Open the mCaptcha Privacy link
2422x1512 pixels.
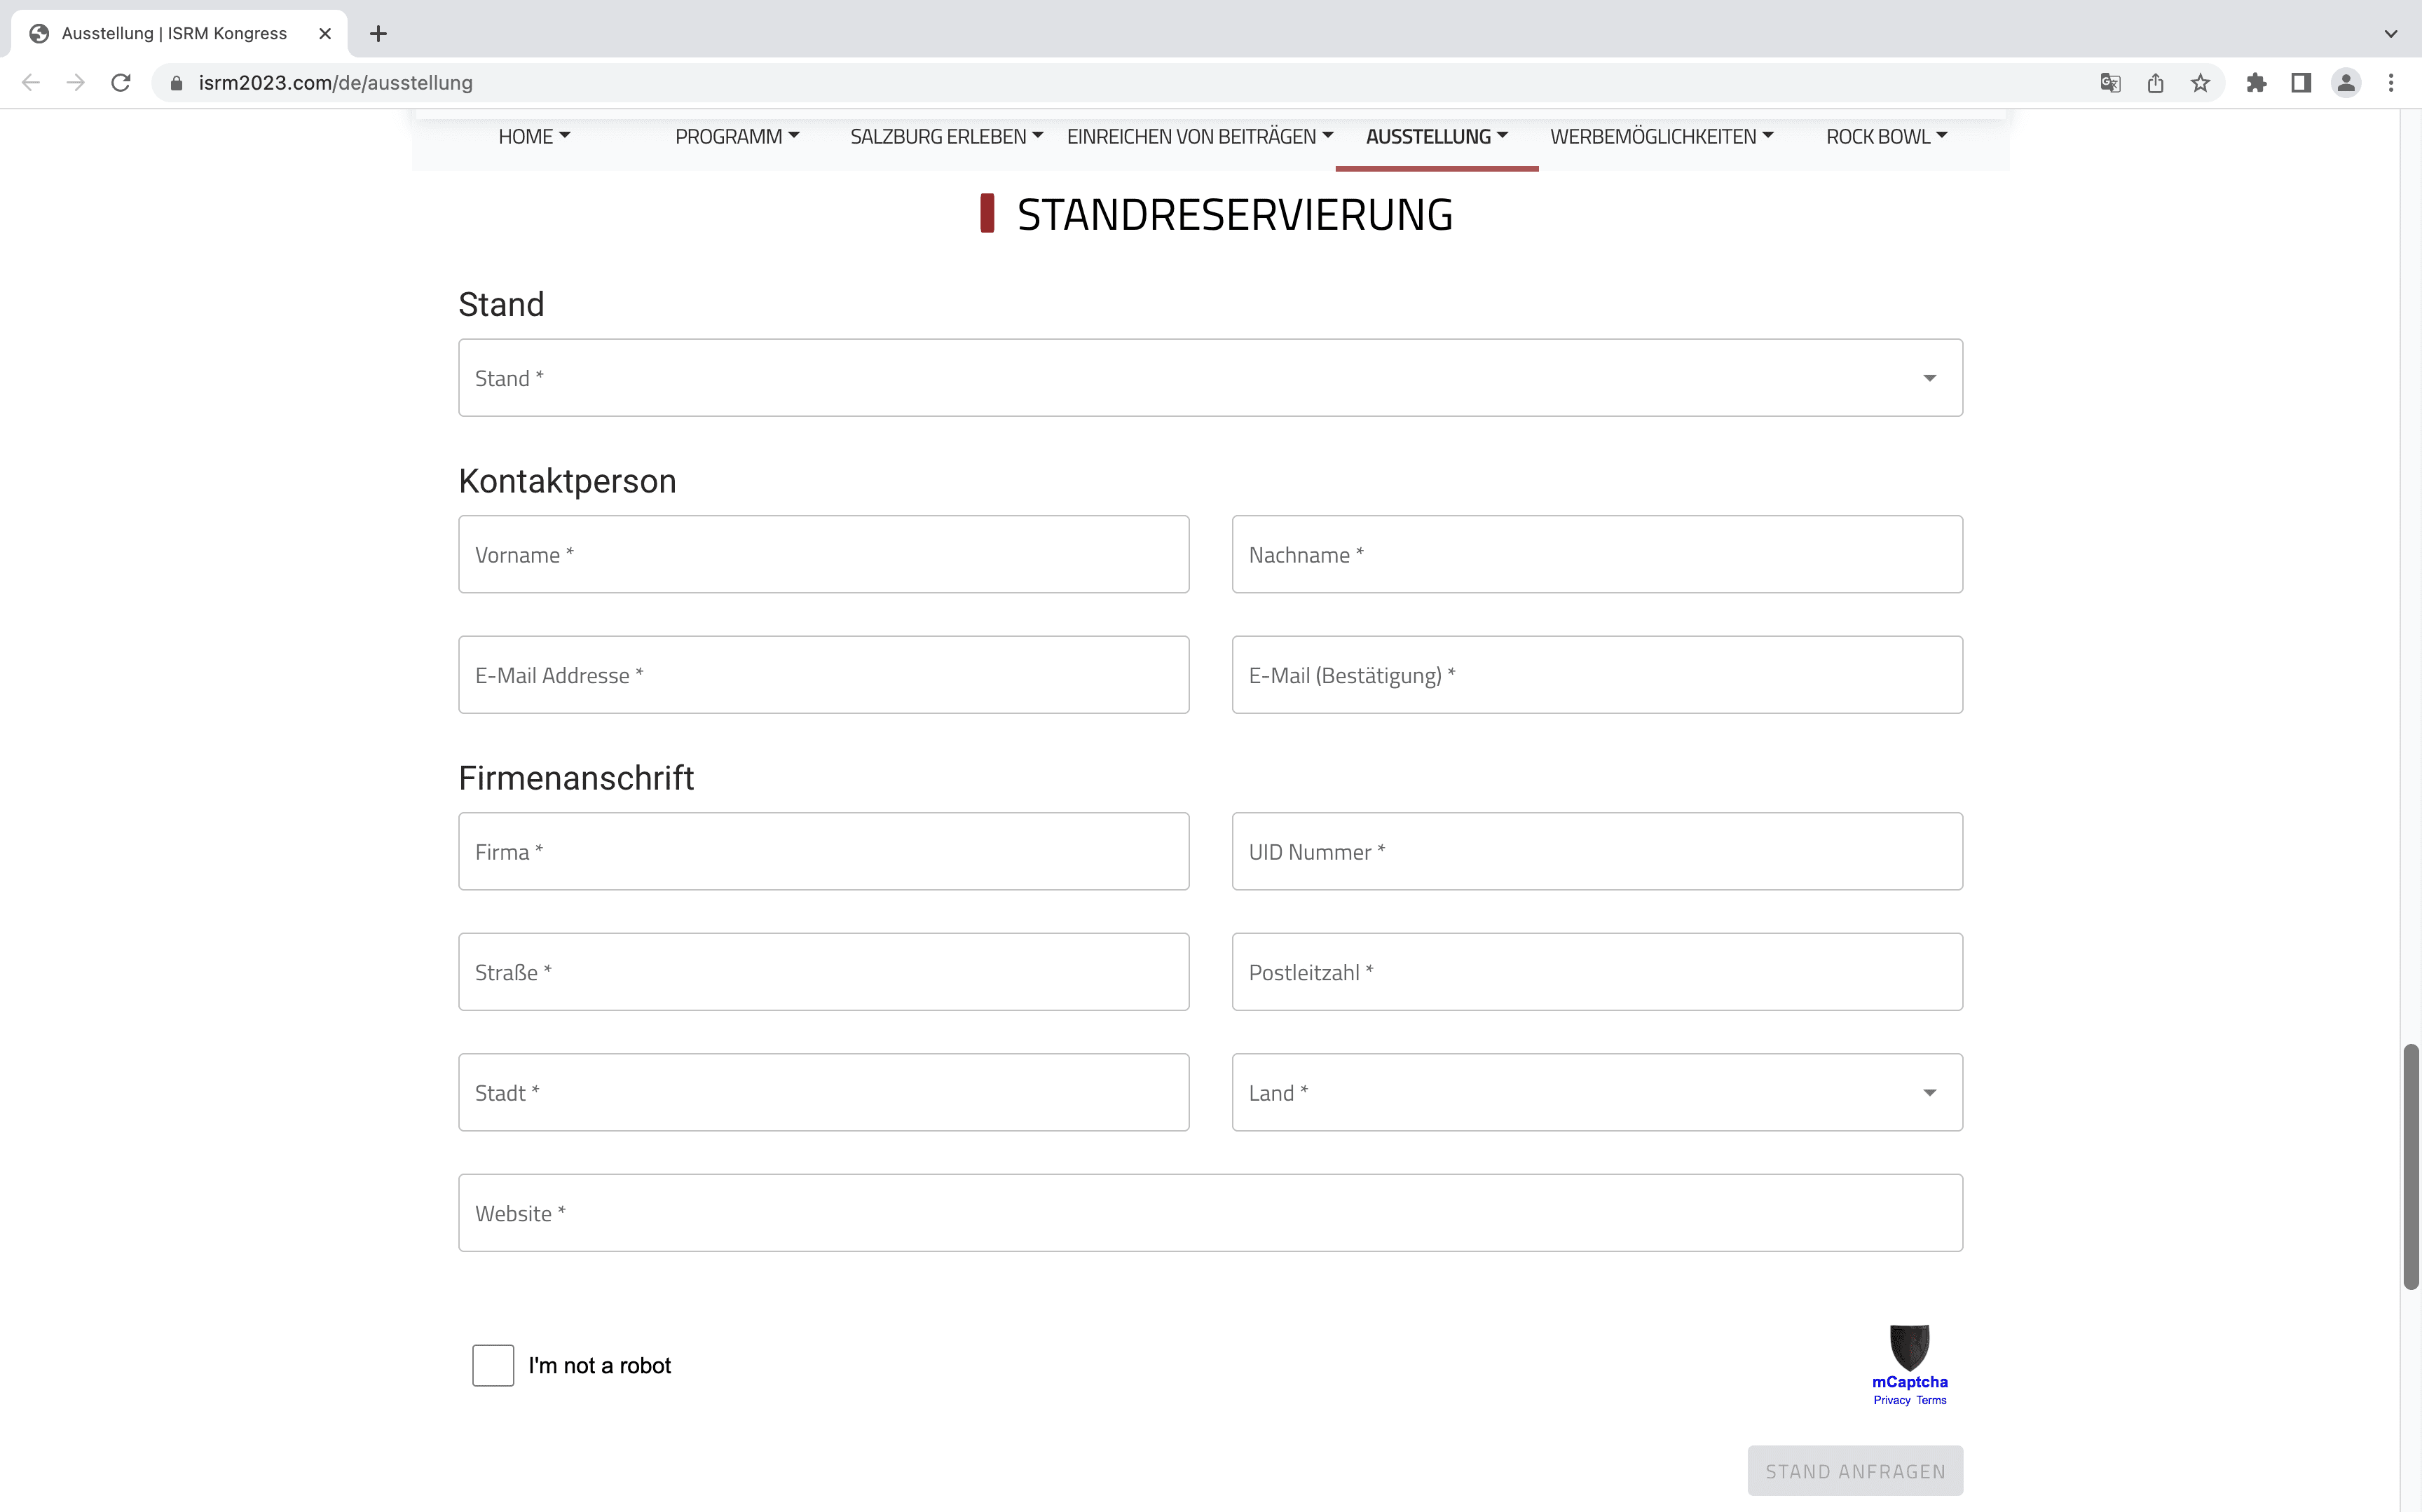[1891, 1400]
